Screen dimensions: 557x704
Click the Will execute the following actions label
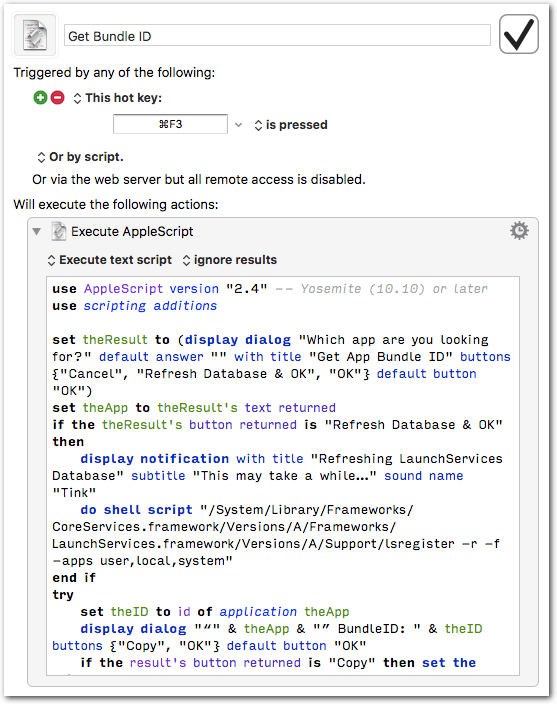(x=116, y=205)
